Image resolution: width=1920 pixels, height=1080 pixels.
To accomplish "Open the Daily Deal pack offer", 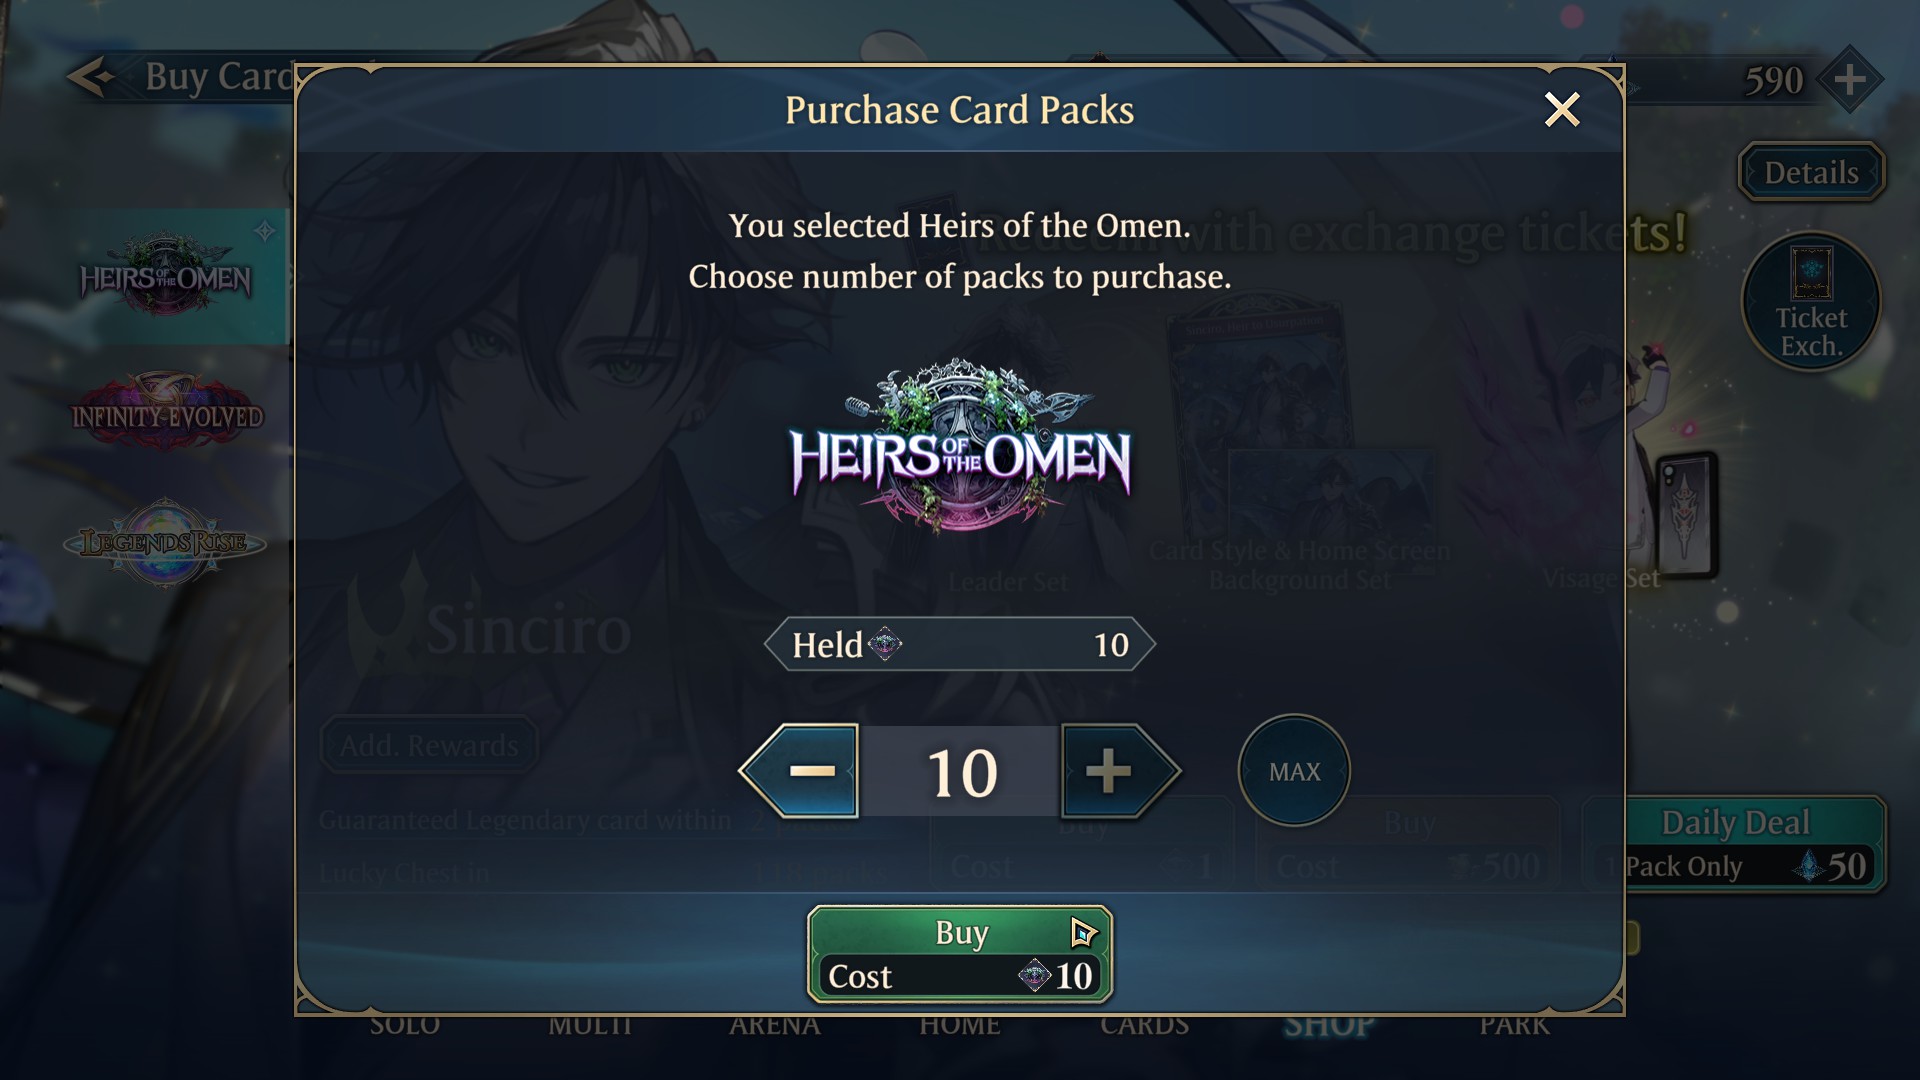I will 1735,843.
